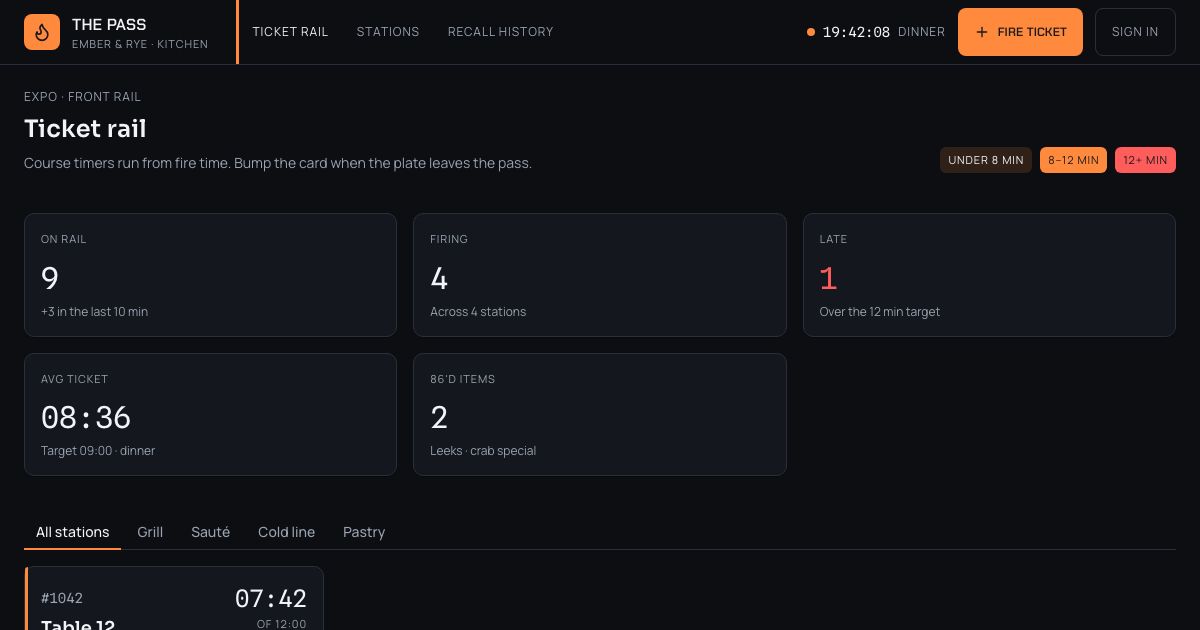Click The Pass brand title
Screen dimensions: 1200x630
109,24
